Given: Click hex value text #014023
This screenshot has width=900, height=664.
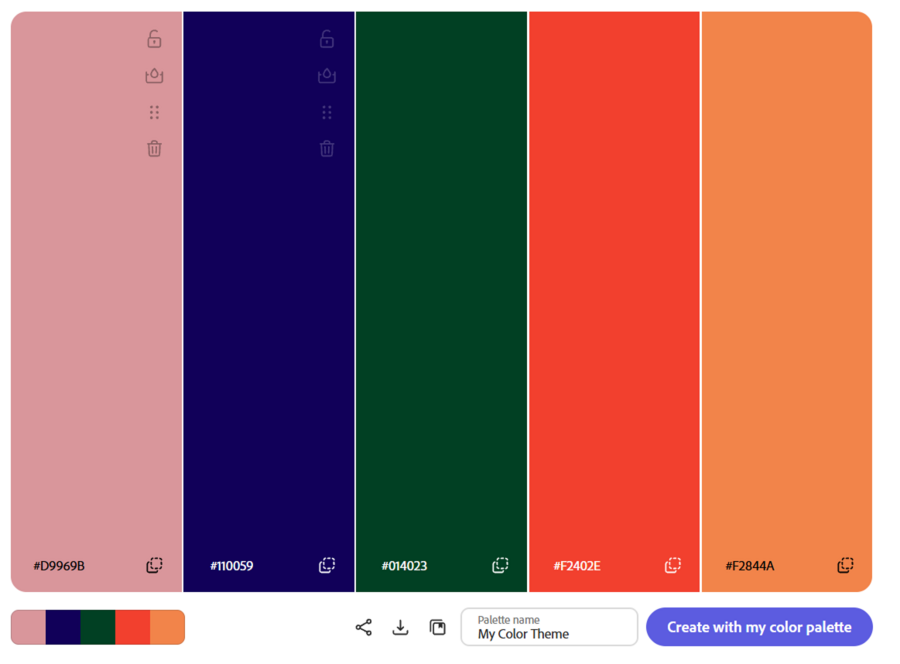Looking at the screenshot, I should pyautogui.click(x=405, y=566).
